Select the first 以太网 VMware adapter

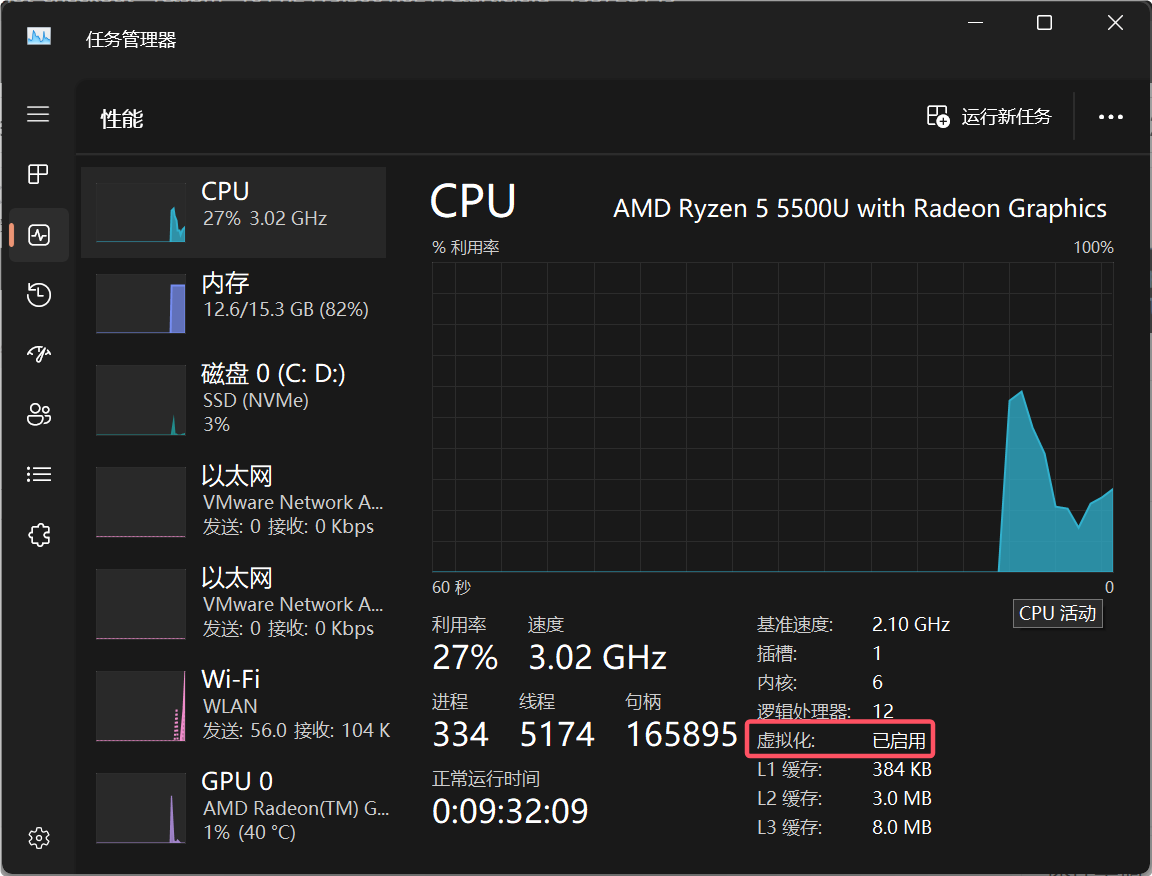234,501
